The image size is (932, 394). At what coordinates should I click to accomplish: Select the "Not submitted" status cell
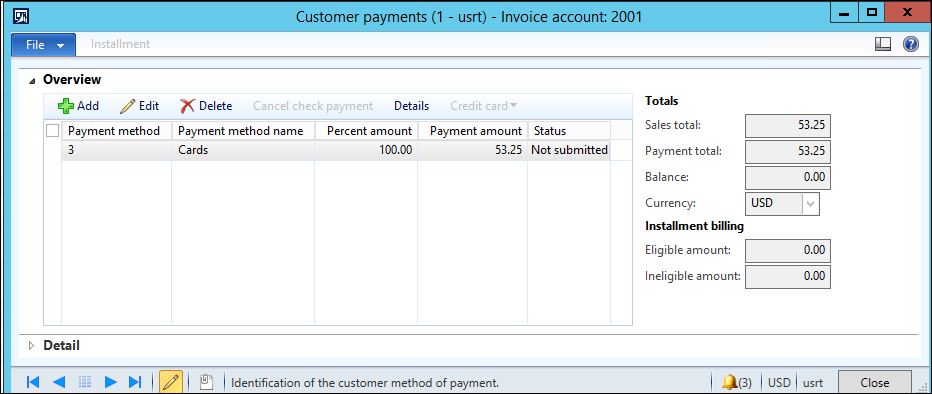[x=569, y=150]
